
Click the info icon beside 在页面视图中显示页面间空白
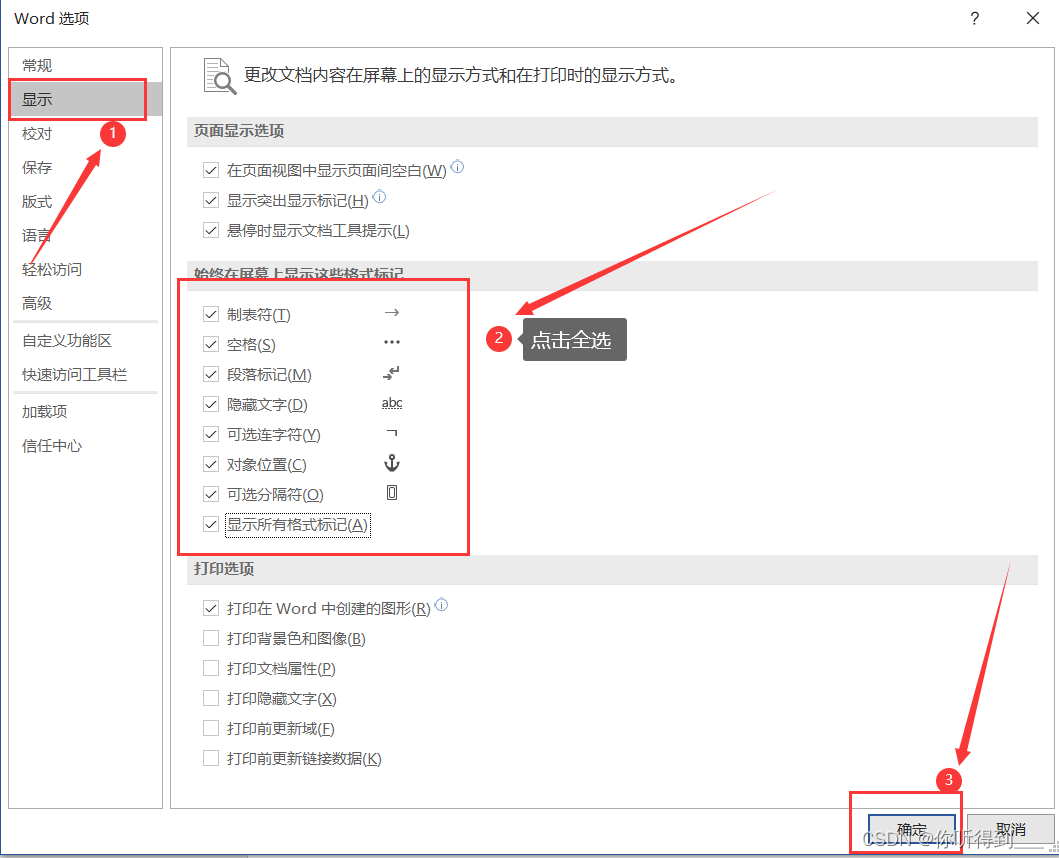click(457, 167)
